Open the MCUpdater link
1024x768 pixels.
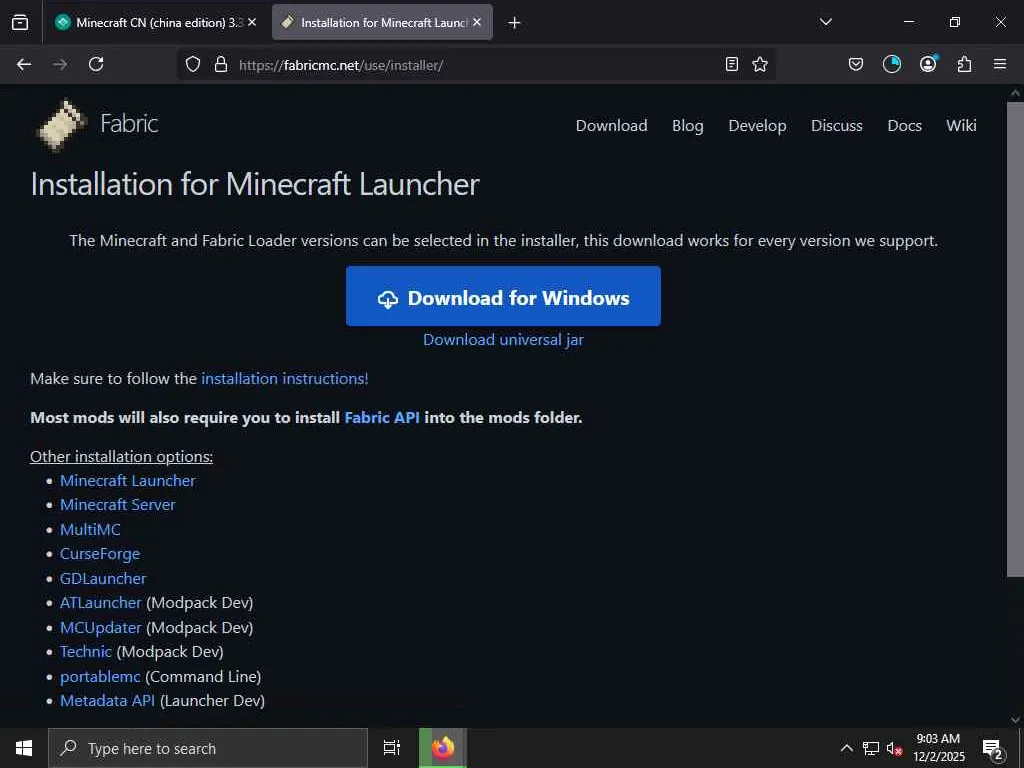(x=101, y=628)
